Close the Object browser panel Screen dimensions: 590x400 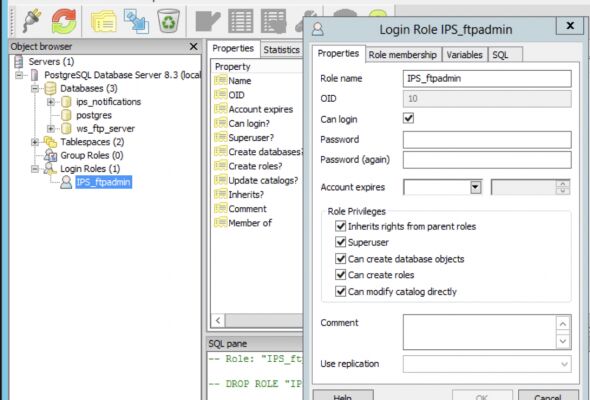(x=193, y=46)
